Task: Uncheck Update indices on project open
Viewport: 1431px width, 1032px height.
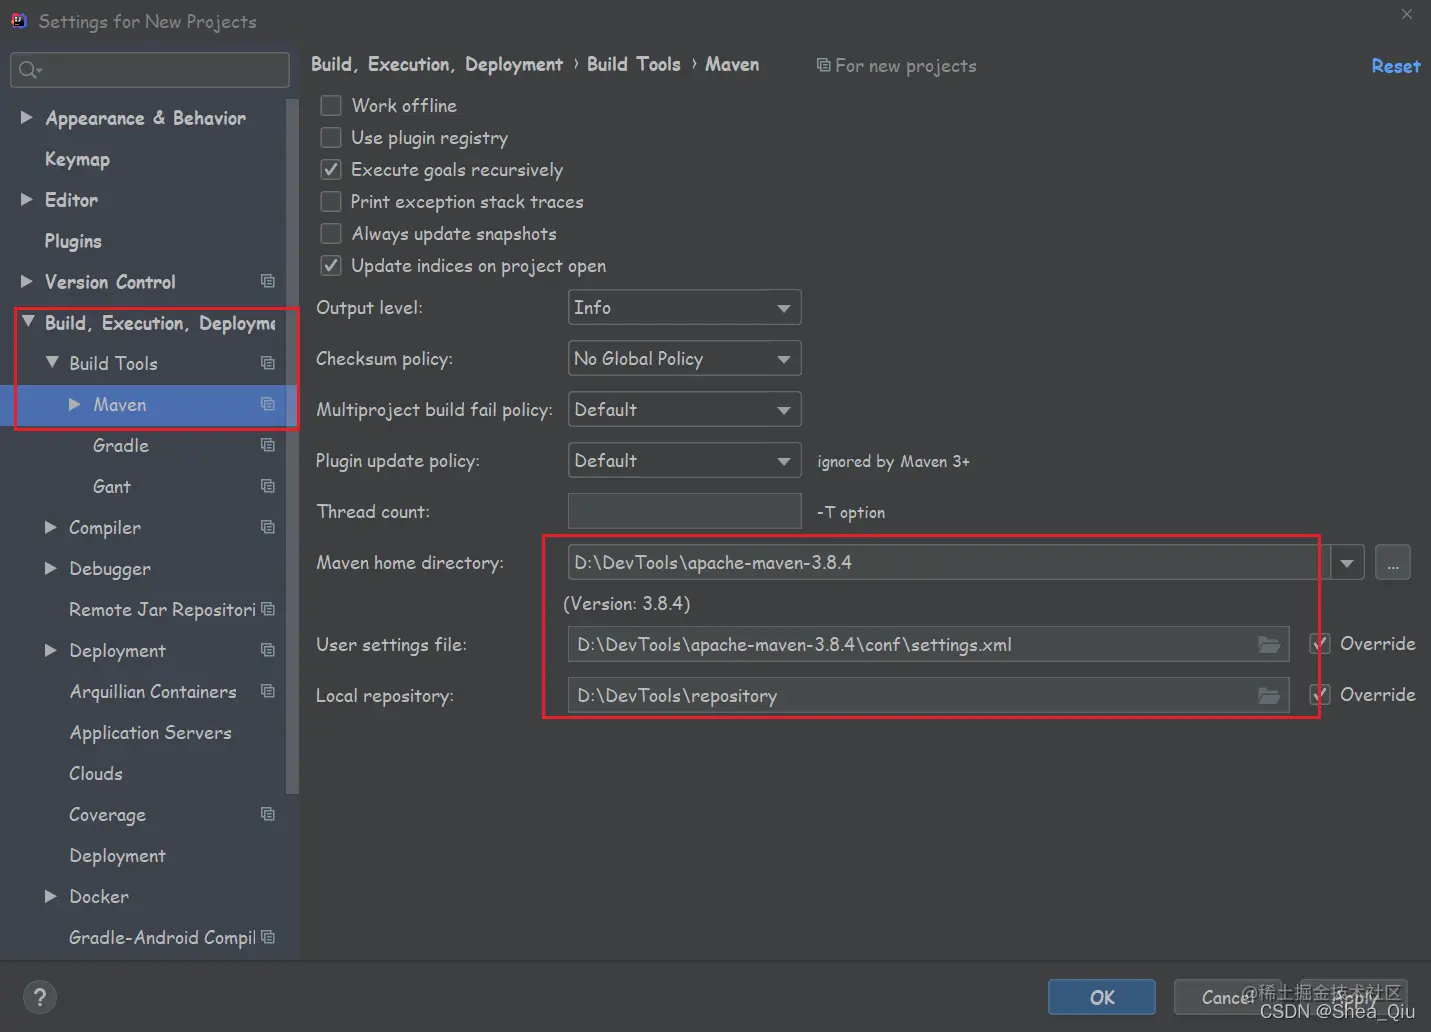Action: [331, 265]
